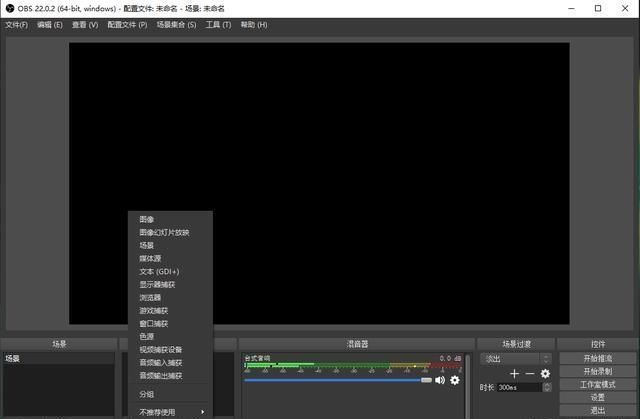Remove scene transition with minus icon
The width and height of the screenshot is (640, 419).
[x=530, y=374]
